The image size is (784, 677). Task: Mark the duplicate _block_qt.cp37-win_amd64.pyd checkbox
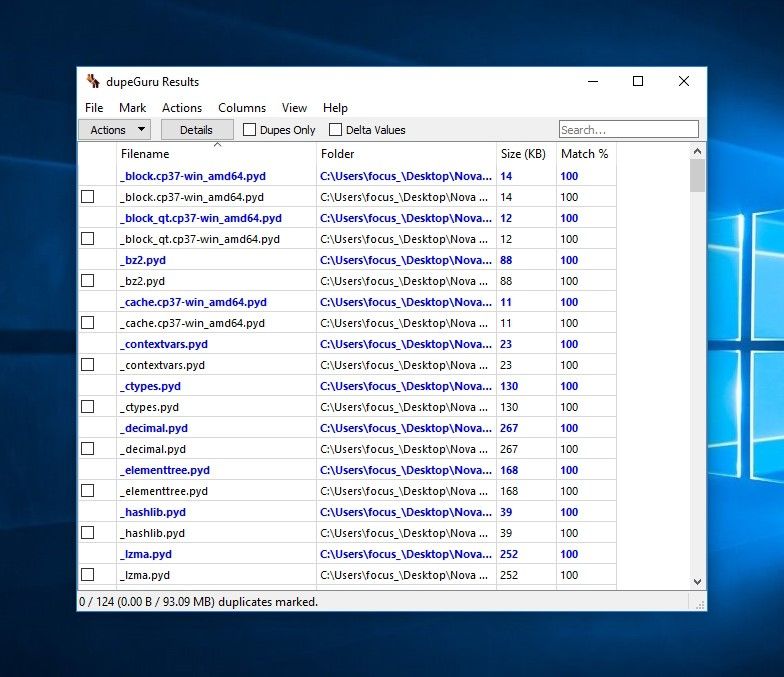pyautogui.click(x=88, y=239)
